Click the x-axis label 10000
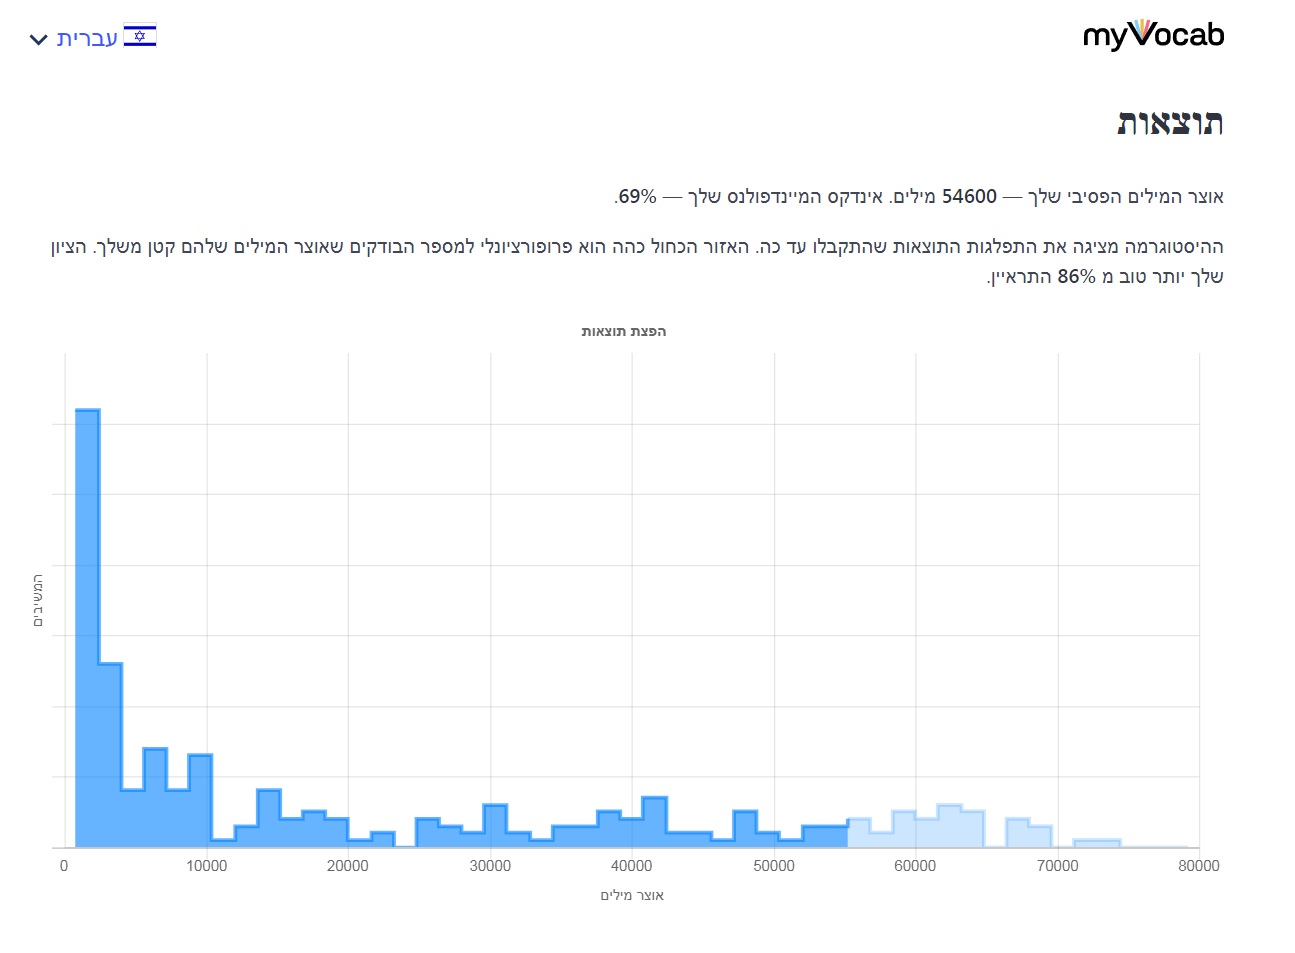 pyautogui.click(x=206, y=866)
